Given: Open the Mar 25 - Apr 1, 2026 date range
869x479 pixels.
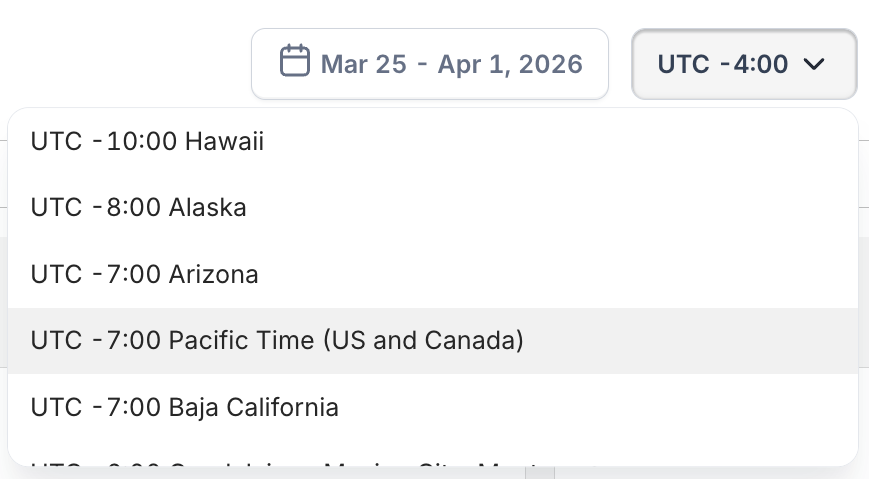Looking at the screenshot, I should [x=430, y=64].
